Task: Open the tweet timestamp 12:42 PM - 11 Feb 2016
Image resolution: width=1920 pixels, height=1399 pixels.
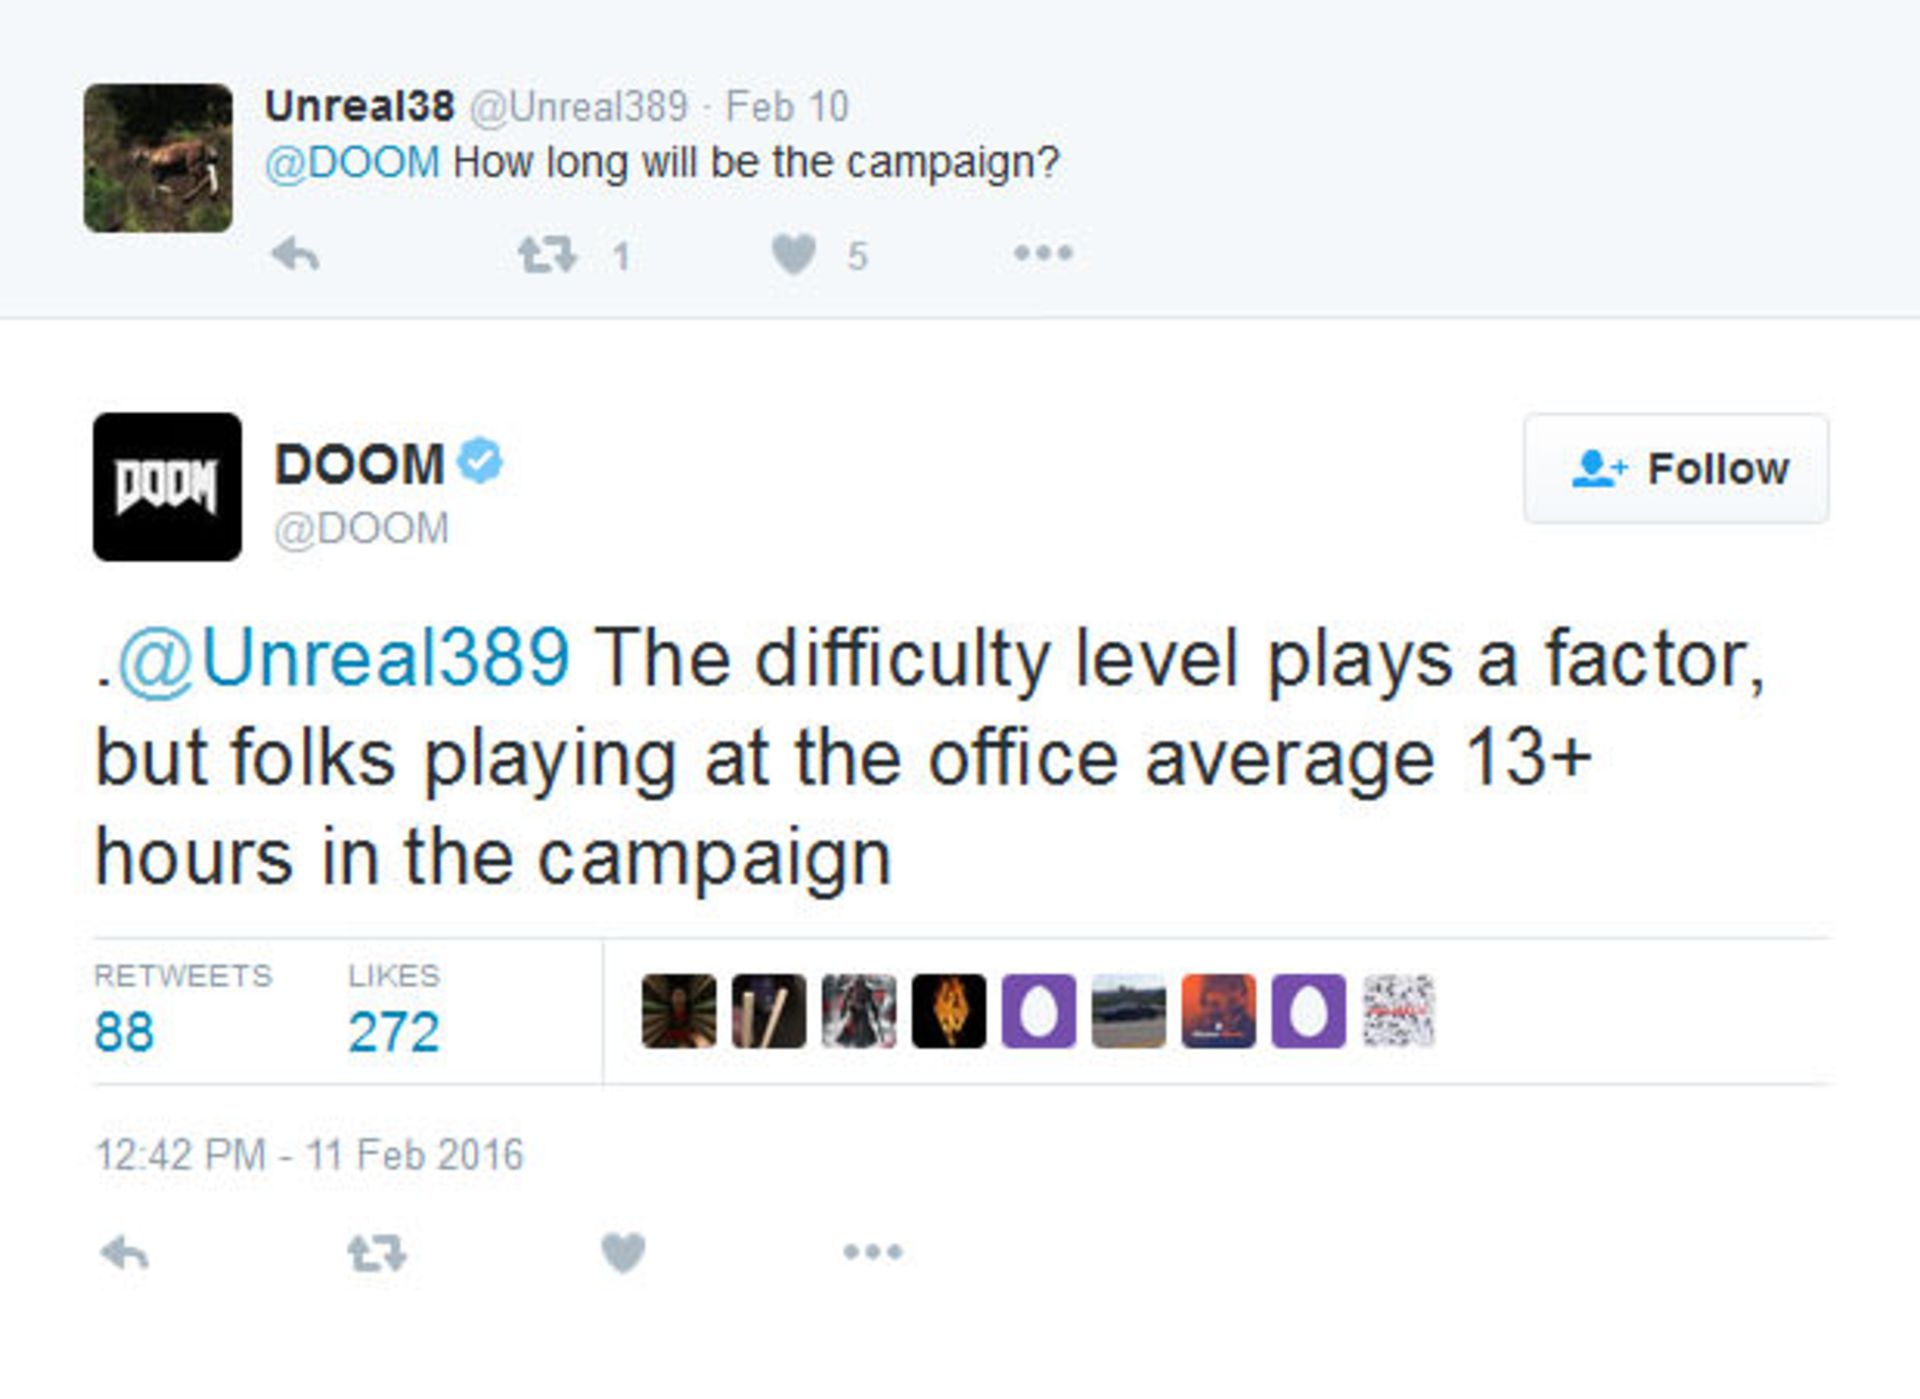Action: pyautogui.click(x=309, y=1155)
